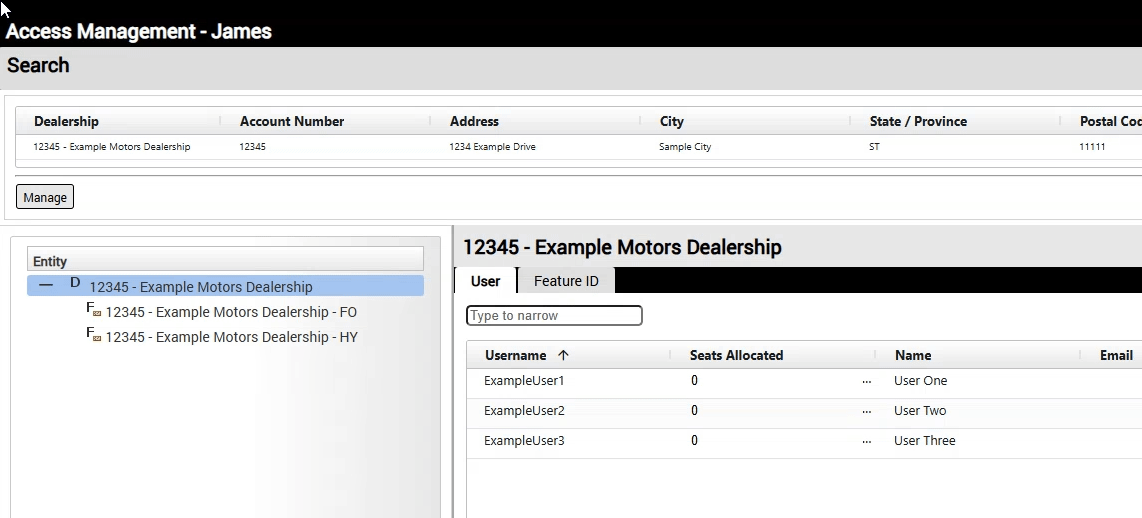Open the ellipsis for ExampleUser3 seats
This screenshot has width=1142, height=518.
pos(866,441)
